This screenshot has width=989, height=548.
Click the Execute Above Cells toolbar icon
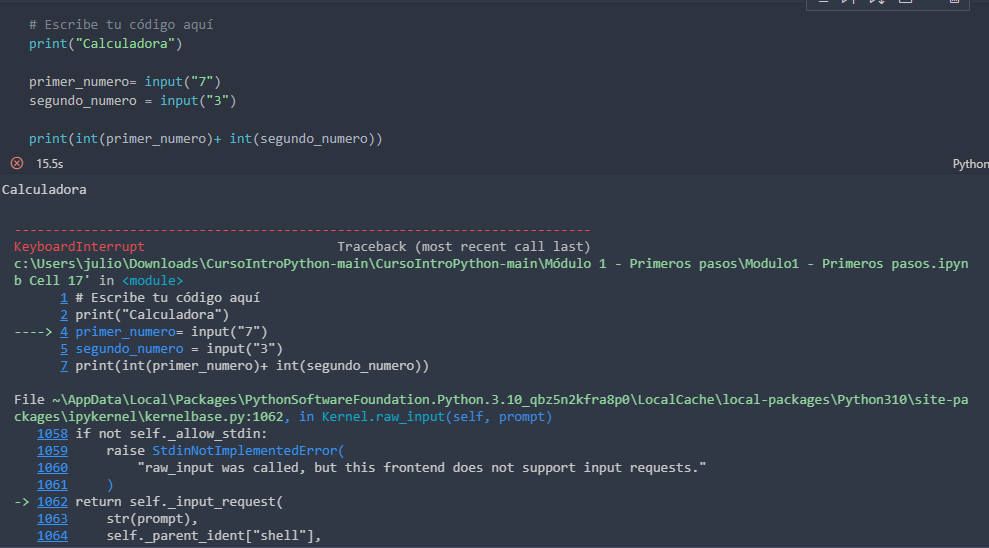tap(848, 2)
